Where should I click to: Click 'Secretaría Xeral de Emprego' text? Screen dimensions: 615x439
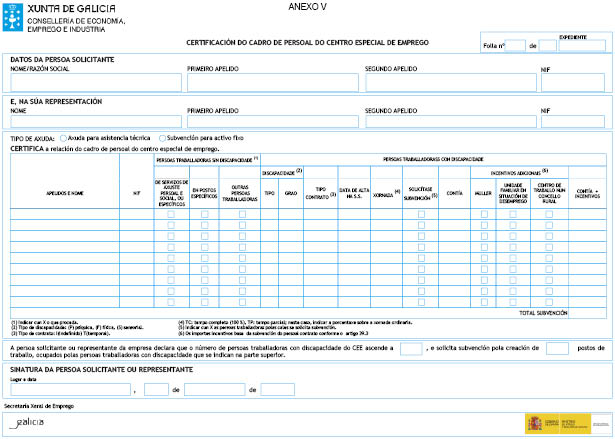(39, 406)
